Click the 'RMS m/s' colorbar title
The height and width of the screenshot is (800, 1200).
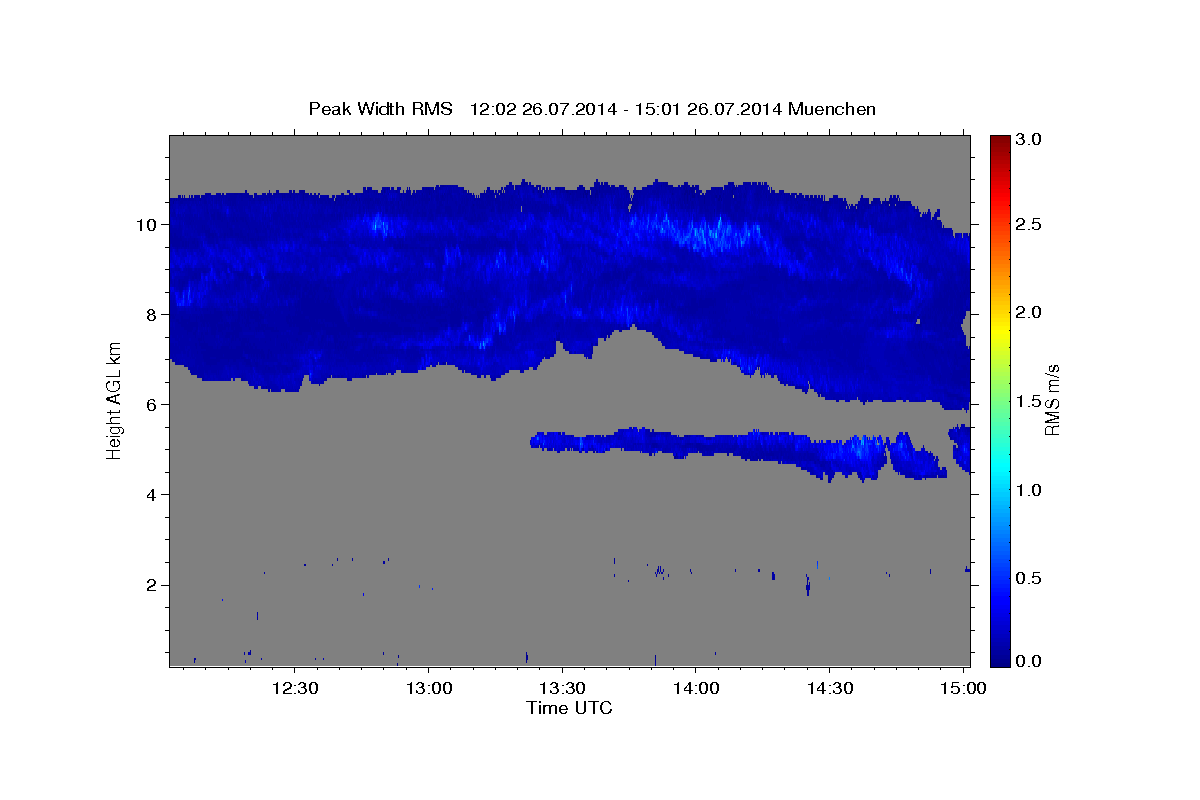click(1052, 400)
